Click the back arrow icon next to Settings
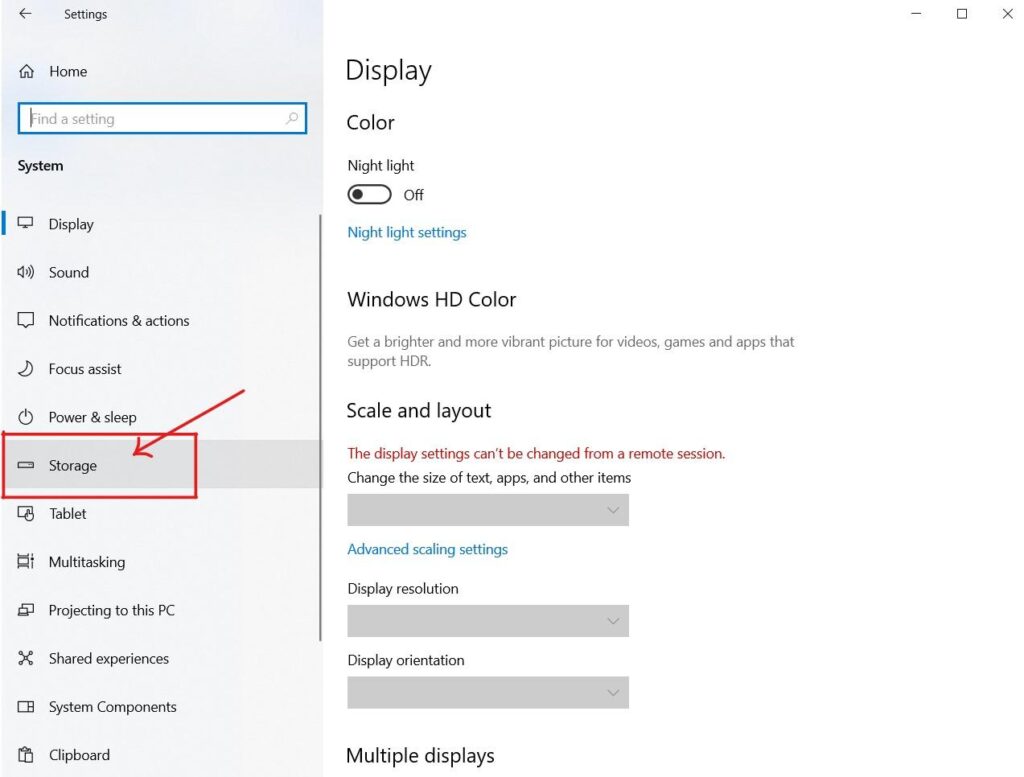This screenshot has height=777, width=1024. 25,14
